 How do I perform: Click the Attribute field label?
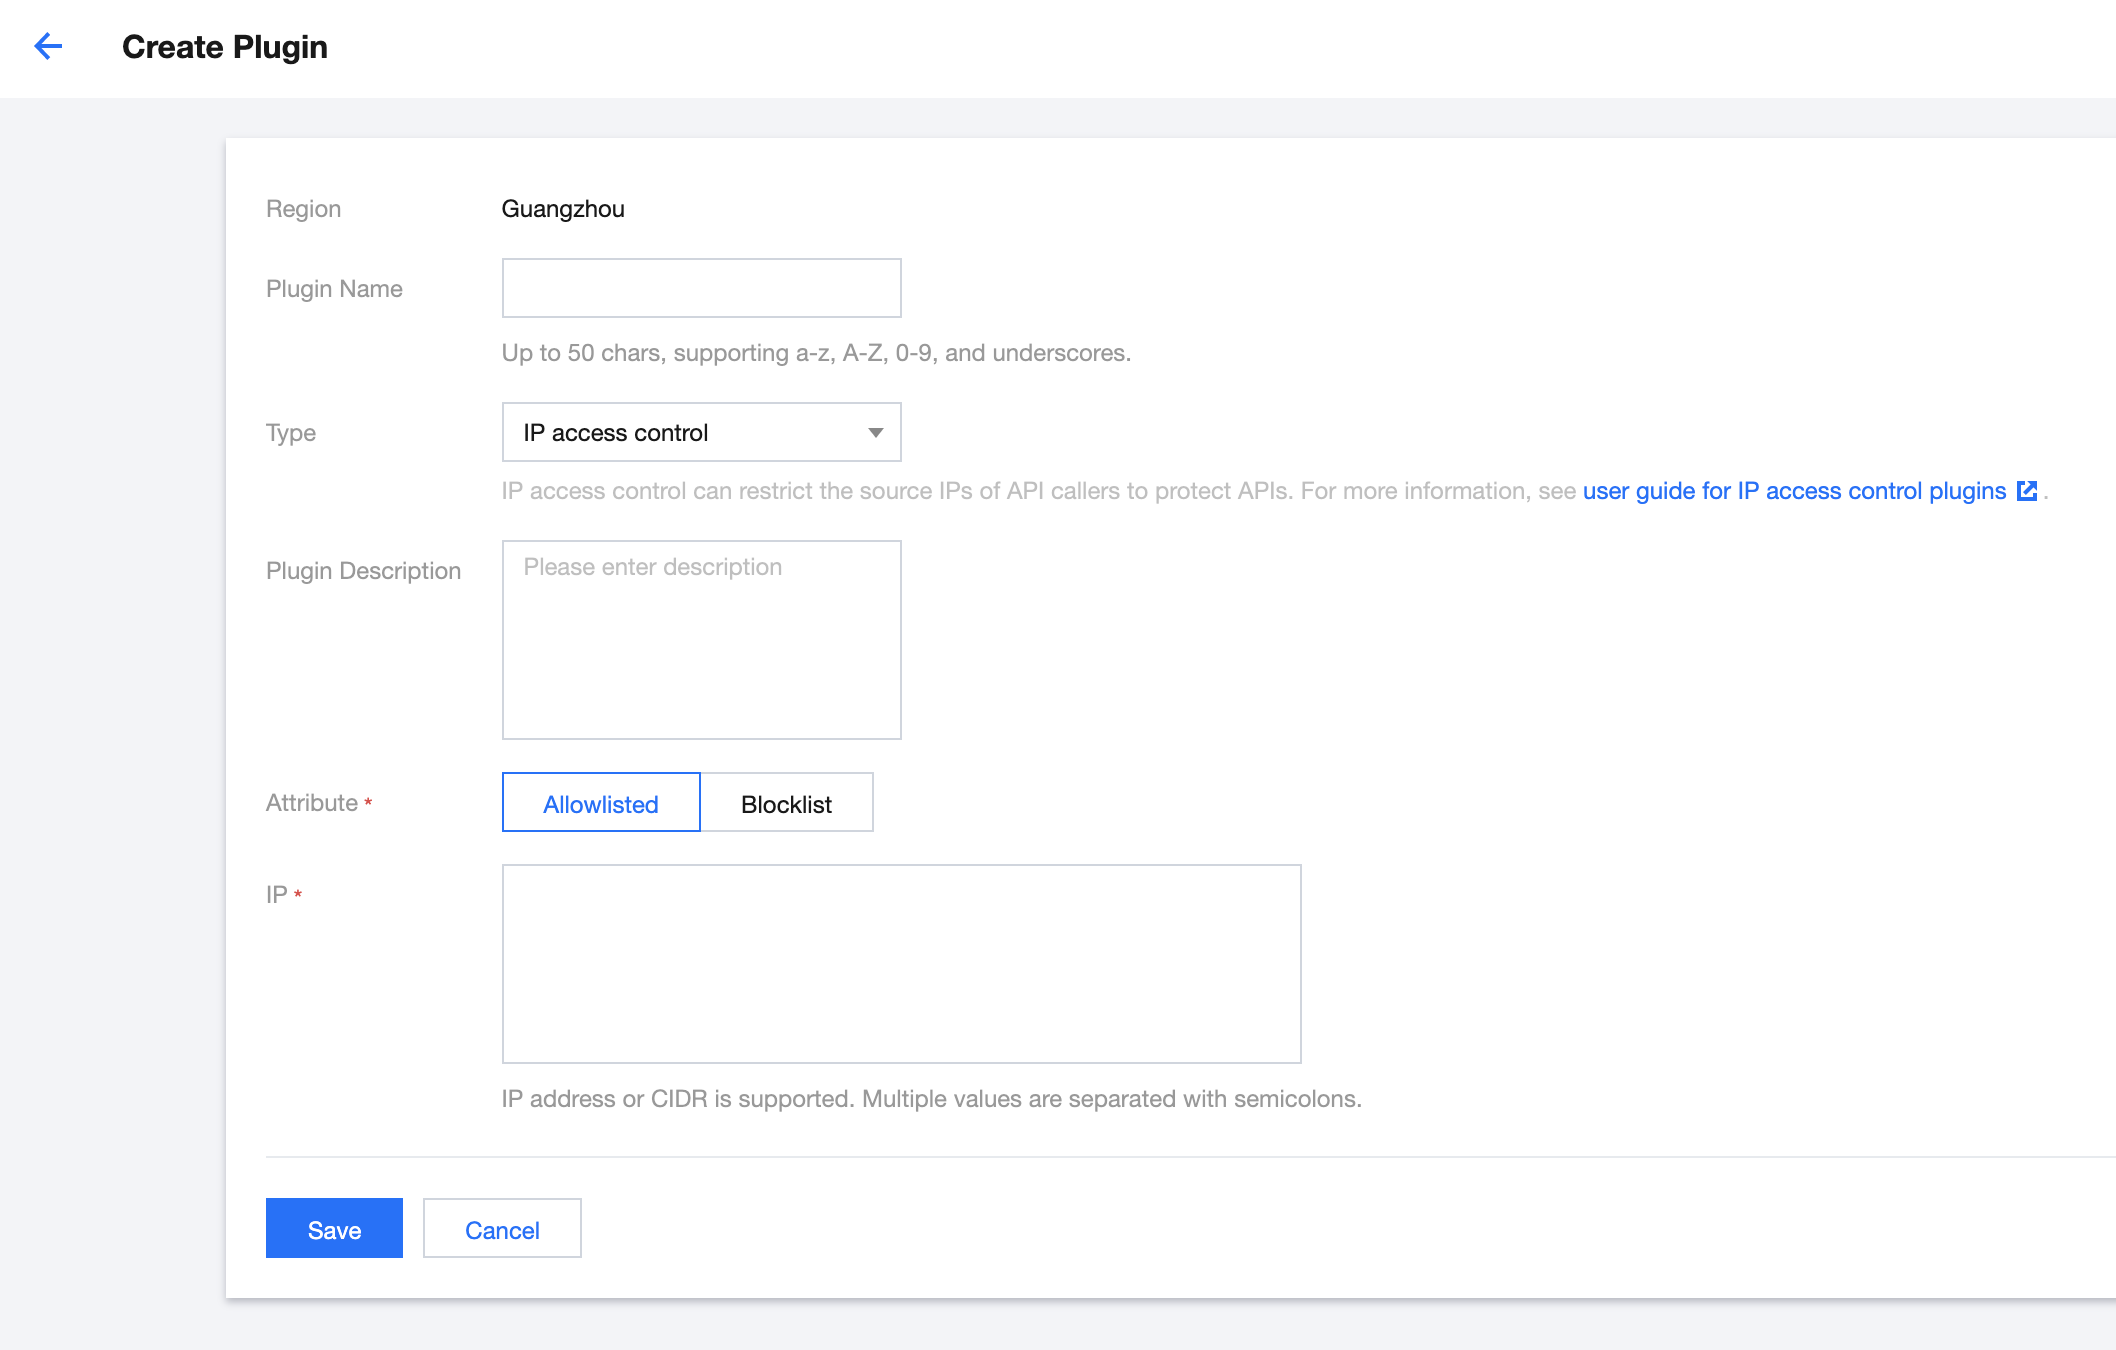click(x=312, y=803)
